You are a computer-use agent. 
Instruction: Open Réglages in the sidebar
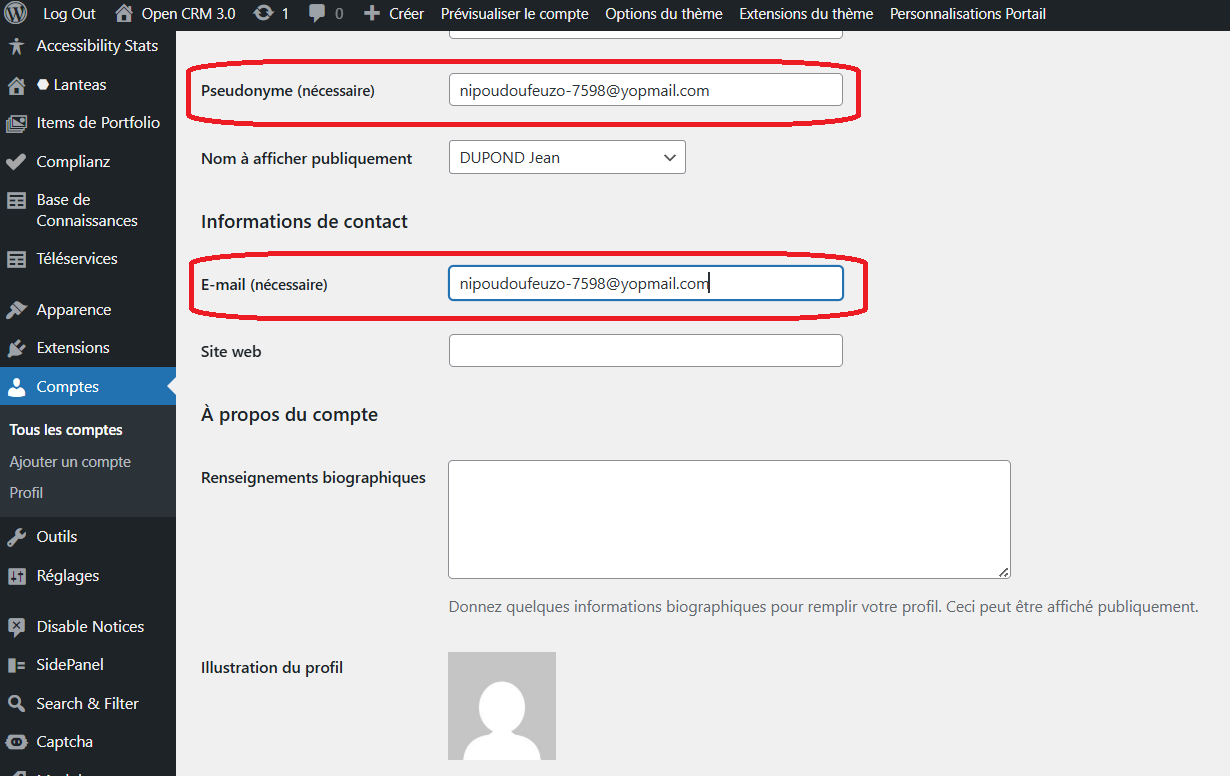[68, 576]
